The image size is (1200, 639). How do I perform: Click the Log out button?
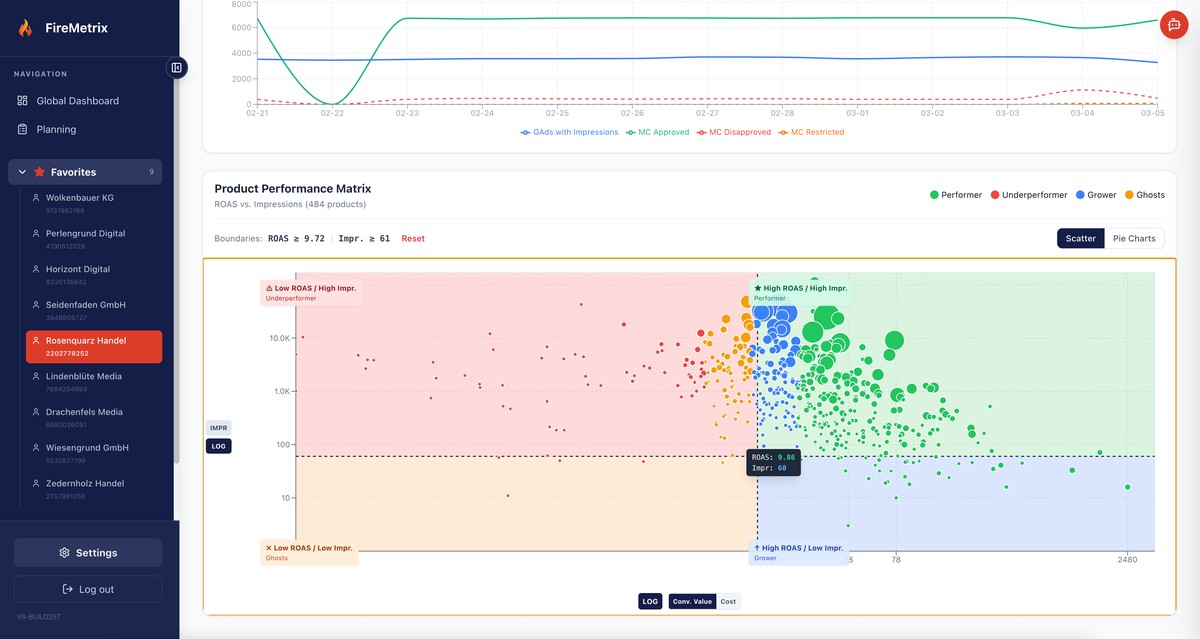coord(87,588)
